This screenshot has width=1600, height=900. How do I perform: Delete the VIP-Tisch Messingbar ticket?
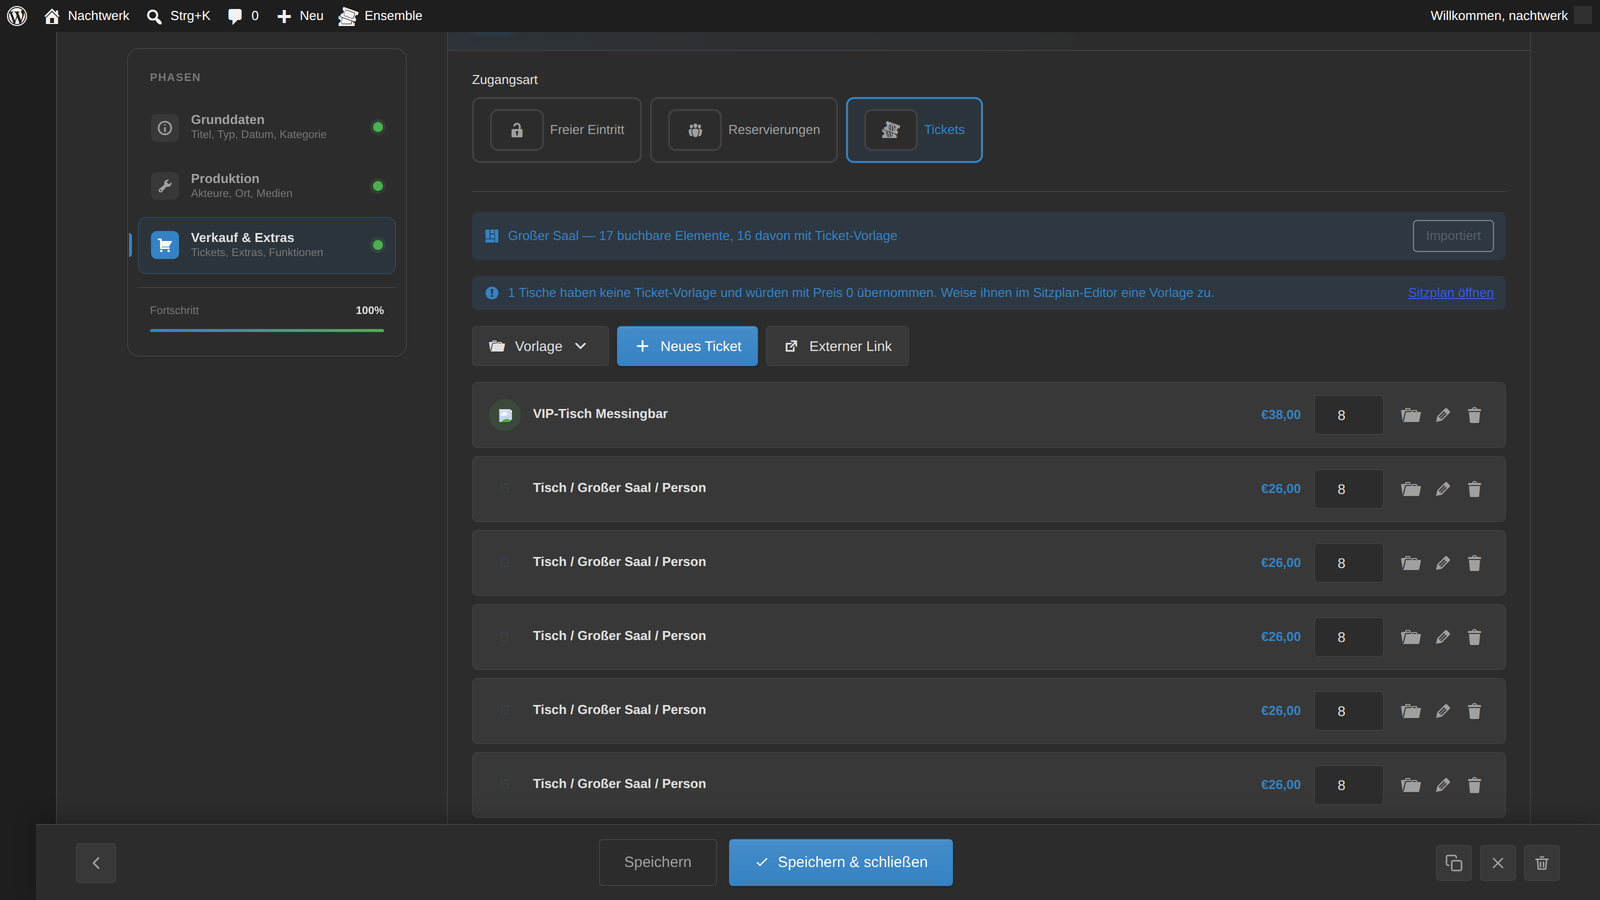click(x=1474, y=415)
